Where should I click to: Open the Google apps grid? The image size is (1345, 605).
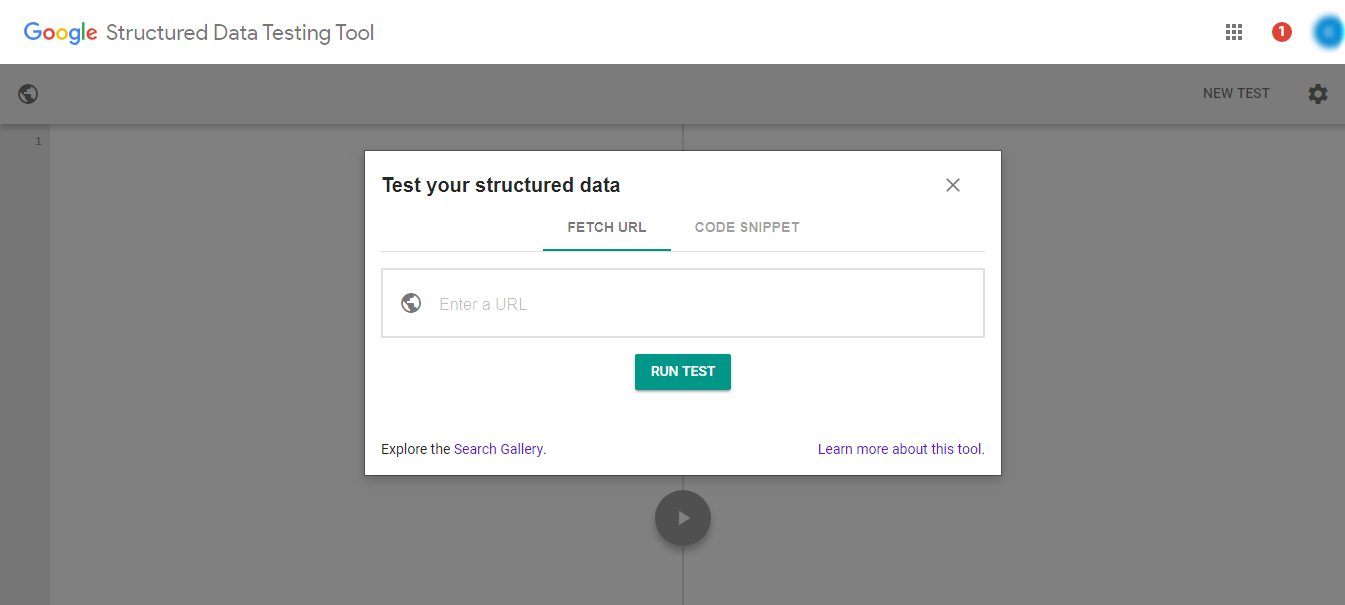tap(1233, 31)
